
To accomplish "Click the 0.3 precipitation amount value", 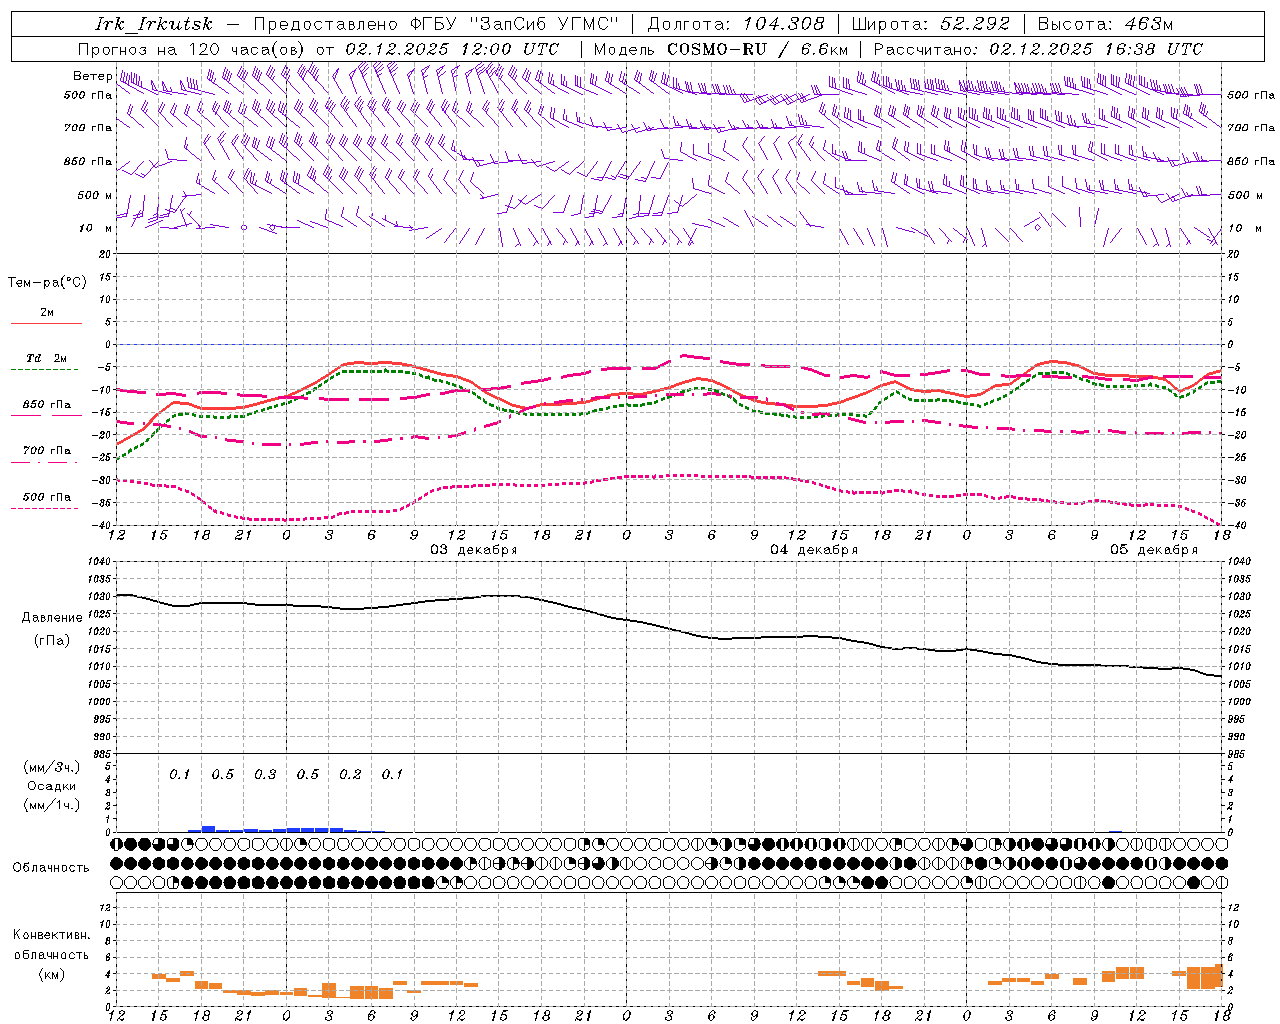I will (x=265, y=774).
